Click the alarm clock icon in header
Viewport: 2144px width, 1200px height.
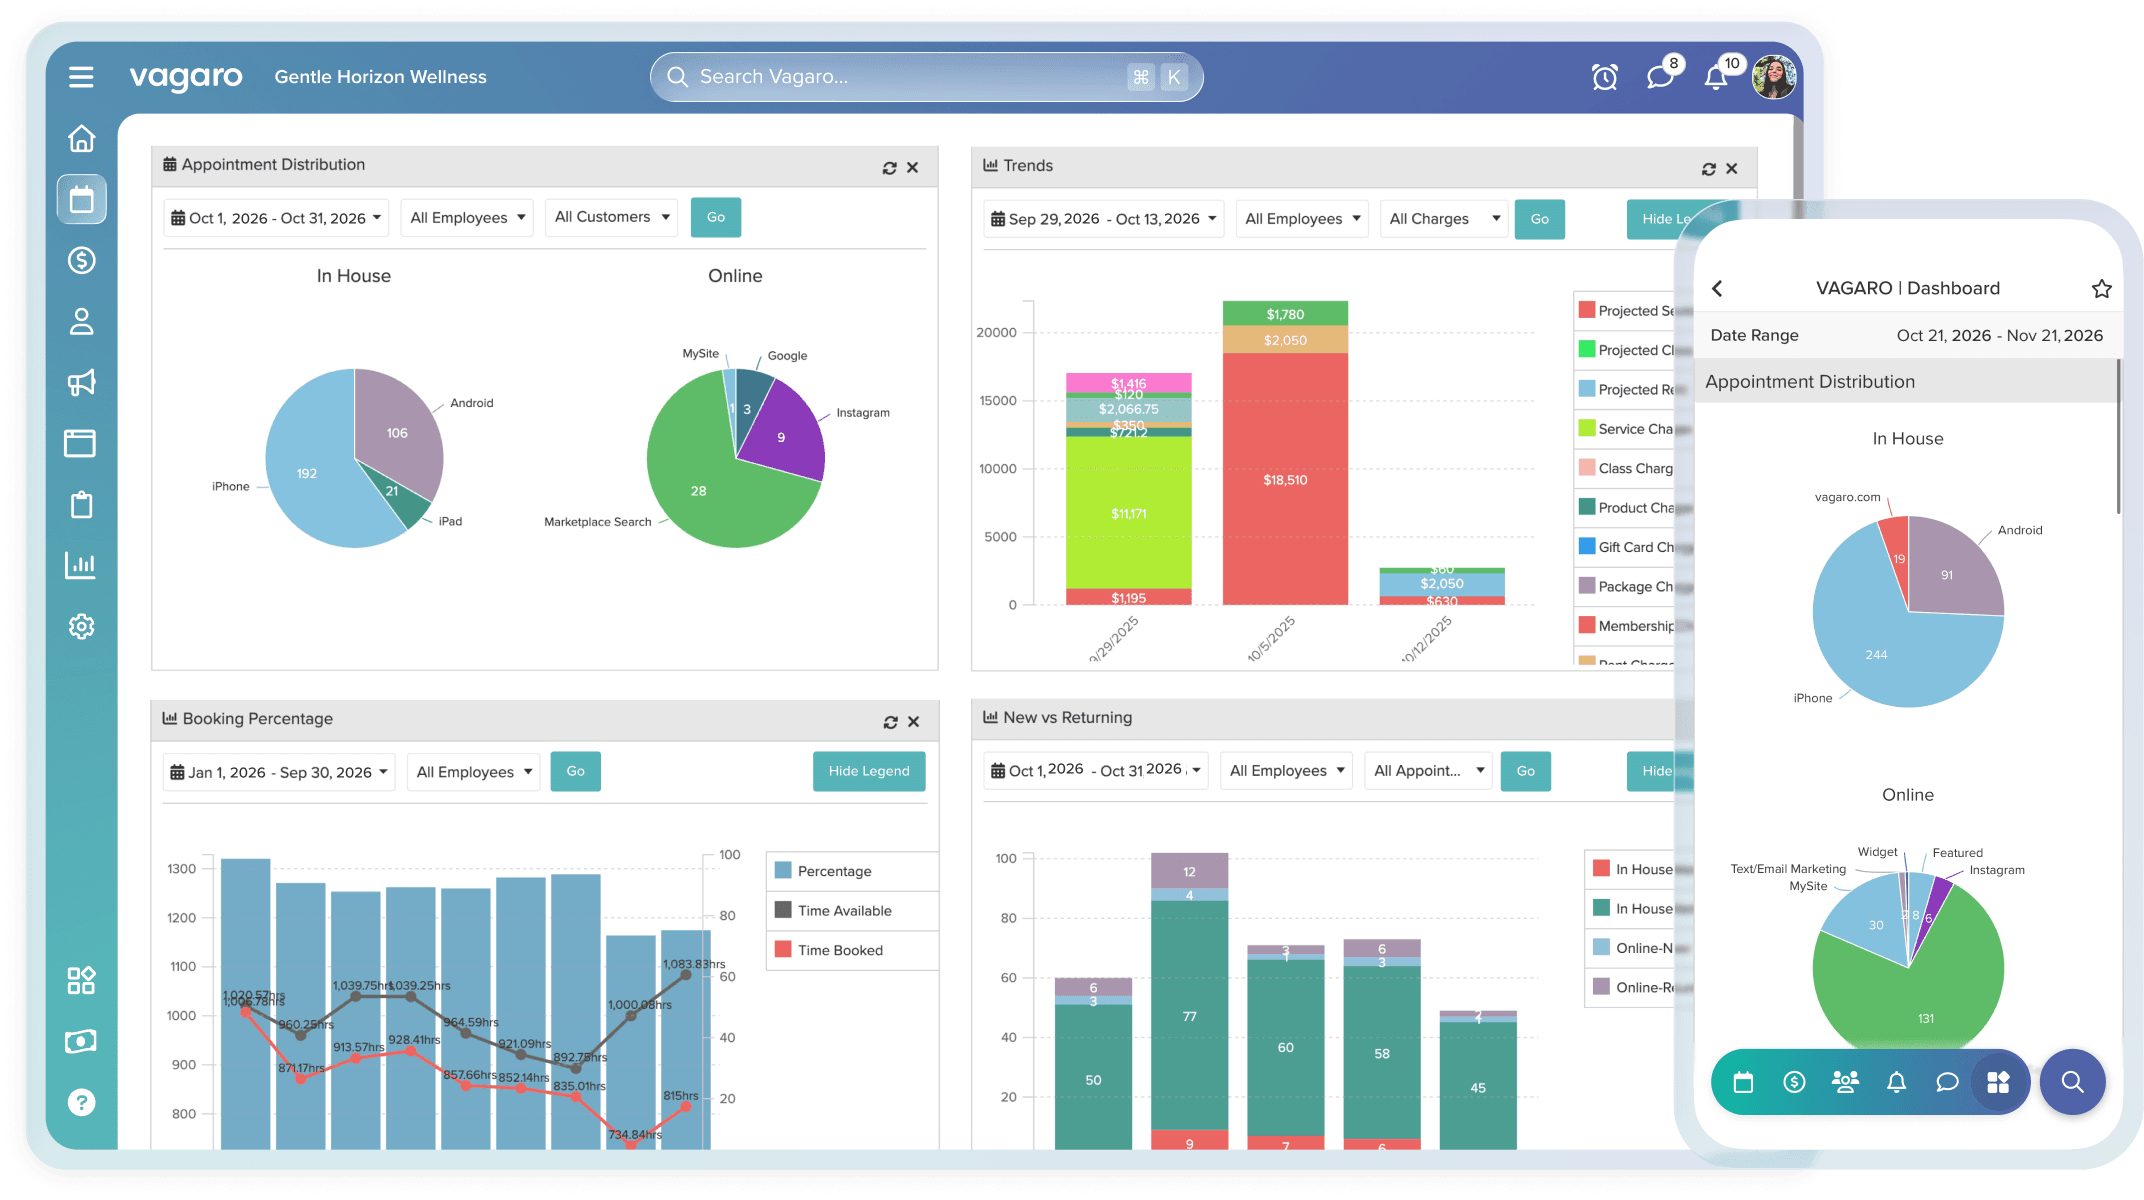click(1604, 77)
